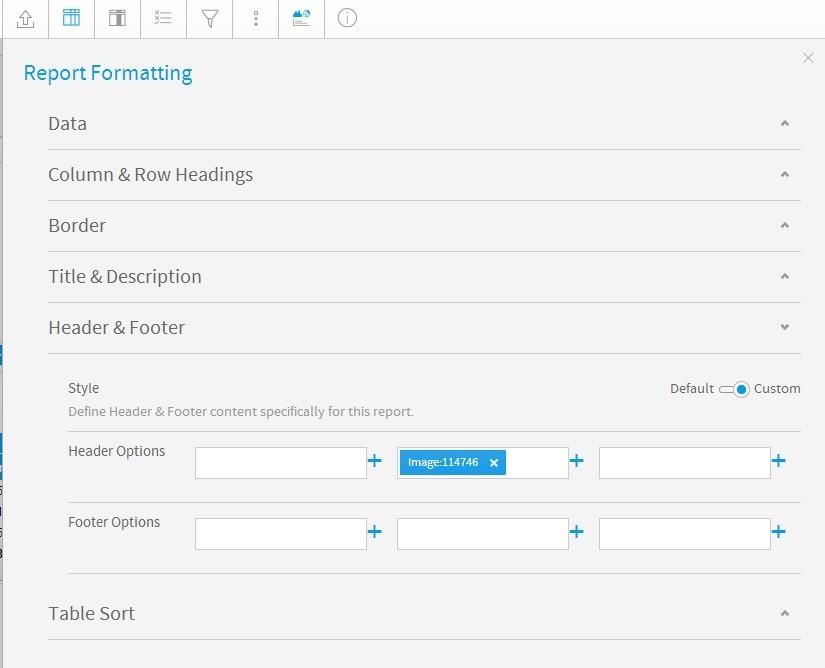Viewport: 825px width, 668px height.
Task: Collapse the Data section
Action: pyautogui.click(x=784, y=122)
